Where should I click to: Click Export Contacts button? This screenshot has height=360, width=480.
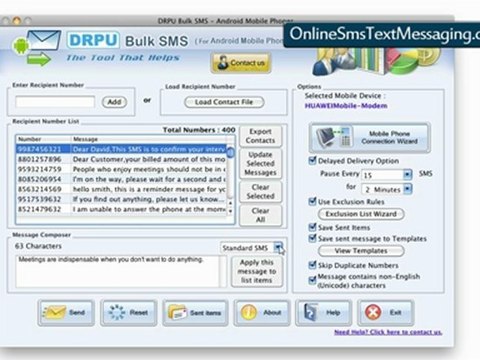(x=260, y=136)
